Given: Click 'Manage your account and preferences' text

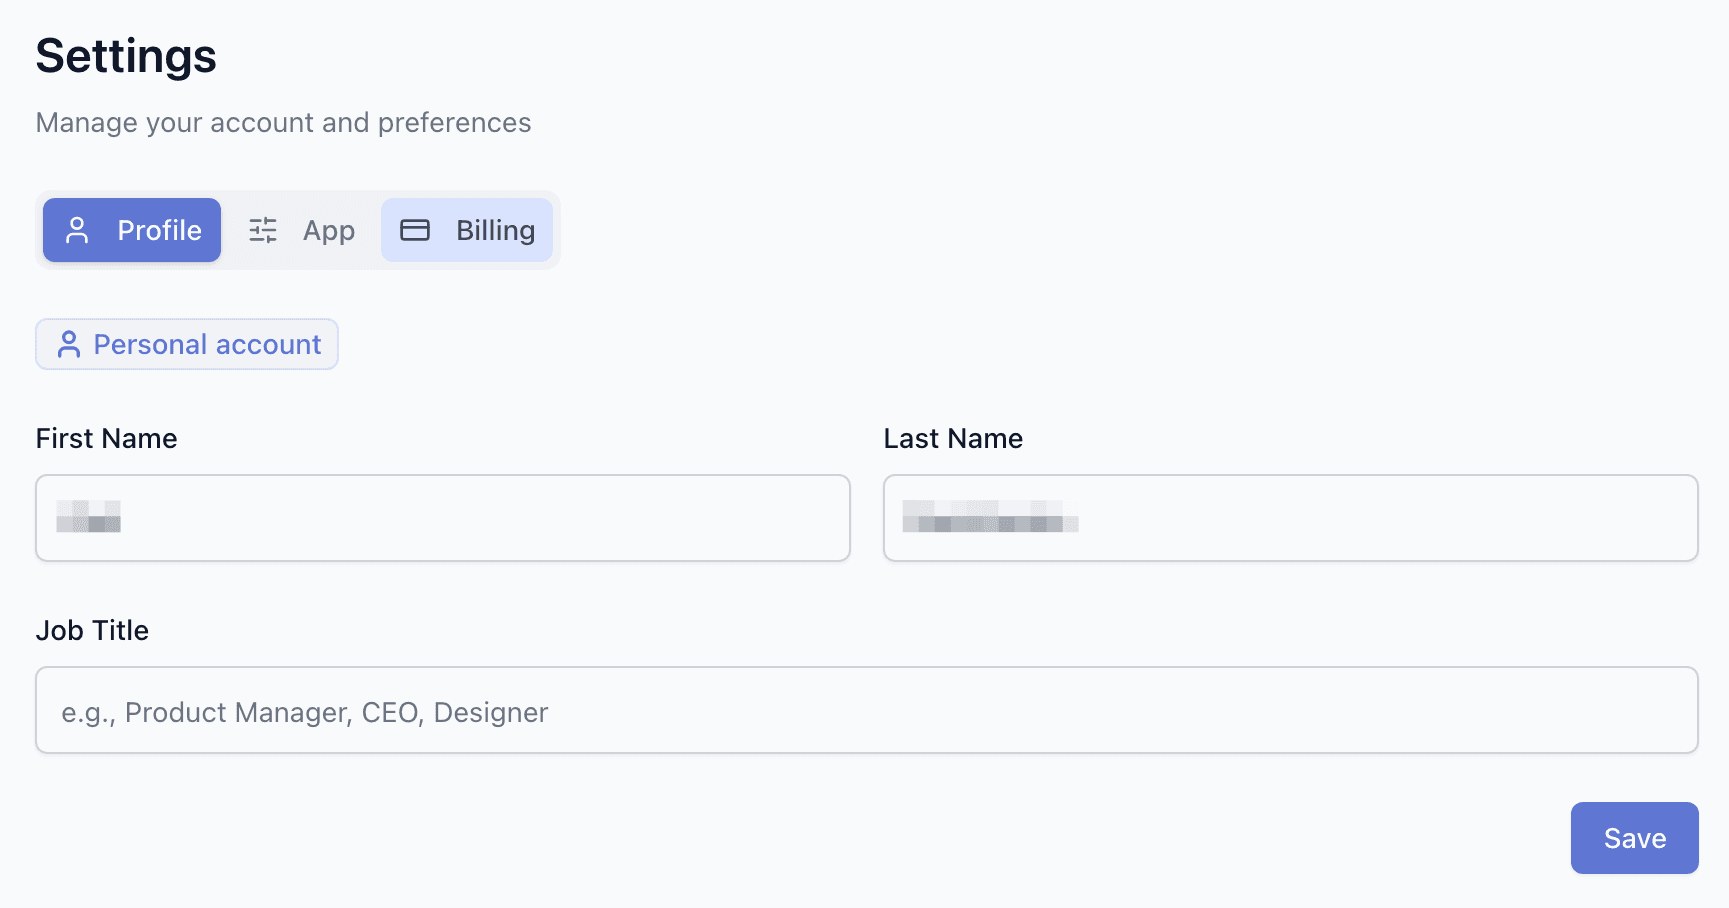Looking at the screenshot, I should click(x=284, y=123).
